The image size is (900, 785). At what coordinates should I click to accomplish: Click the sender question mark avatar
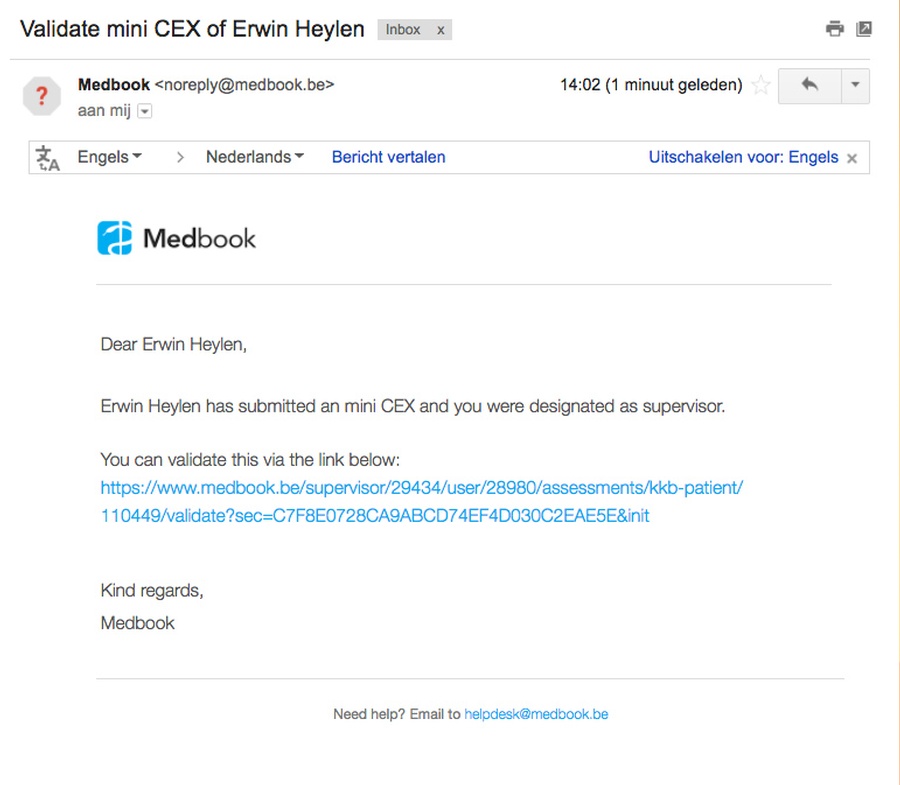(42, 95)
